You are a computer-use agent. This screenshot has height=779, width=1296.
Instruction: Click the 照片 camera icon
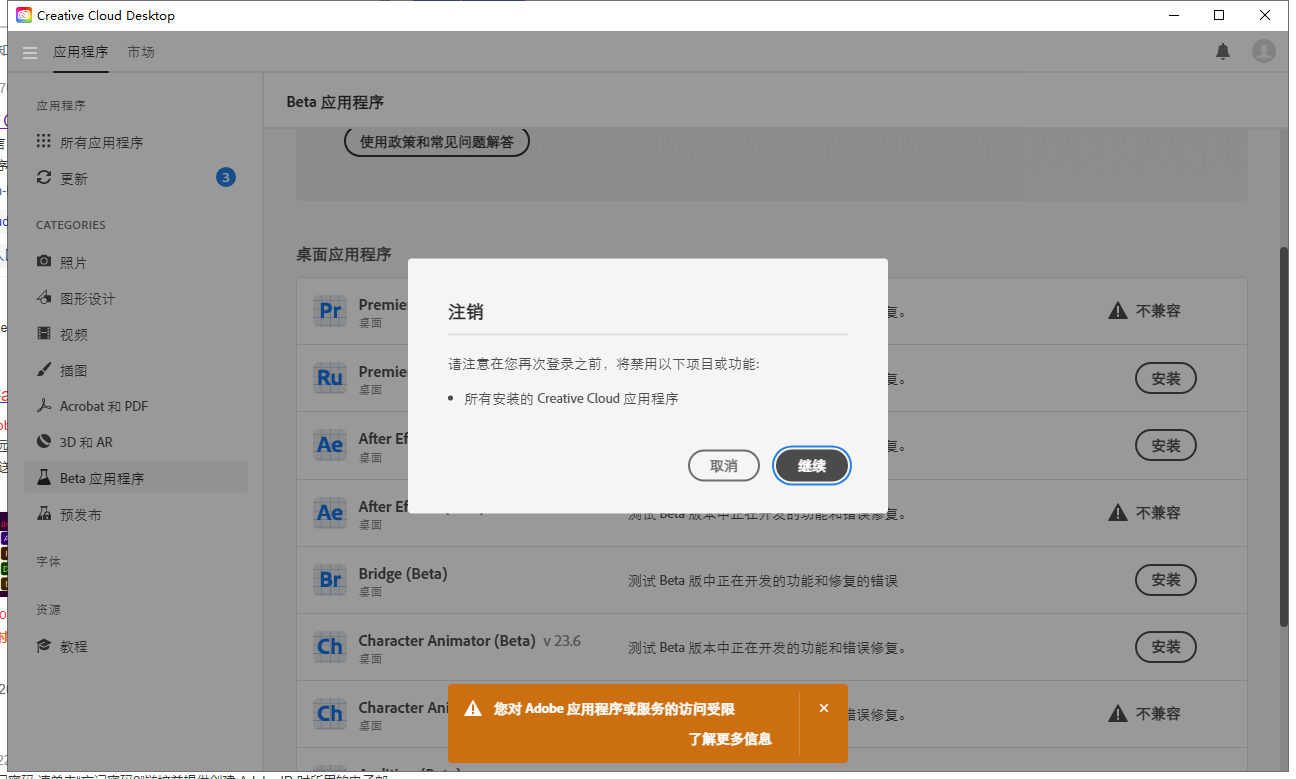click(x=44, y=262)
